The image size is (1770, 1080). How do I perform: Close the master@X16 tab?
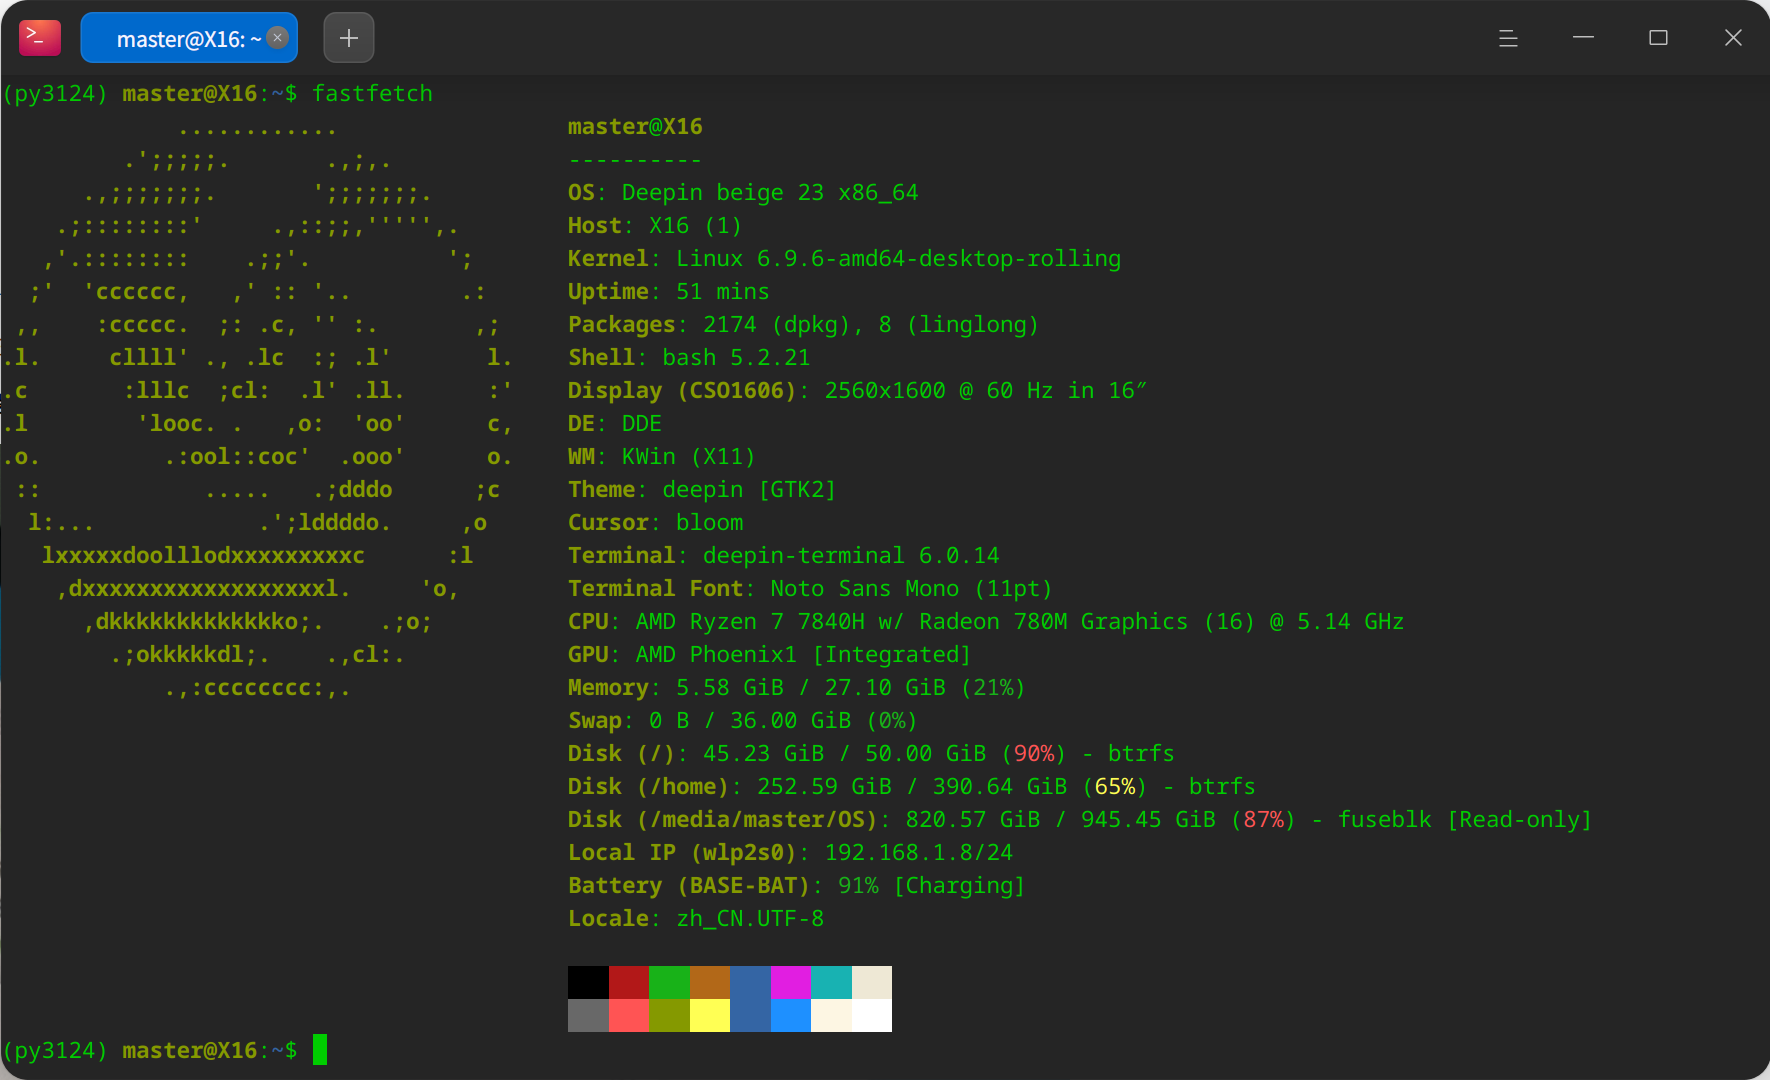278,38
